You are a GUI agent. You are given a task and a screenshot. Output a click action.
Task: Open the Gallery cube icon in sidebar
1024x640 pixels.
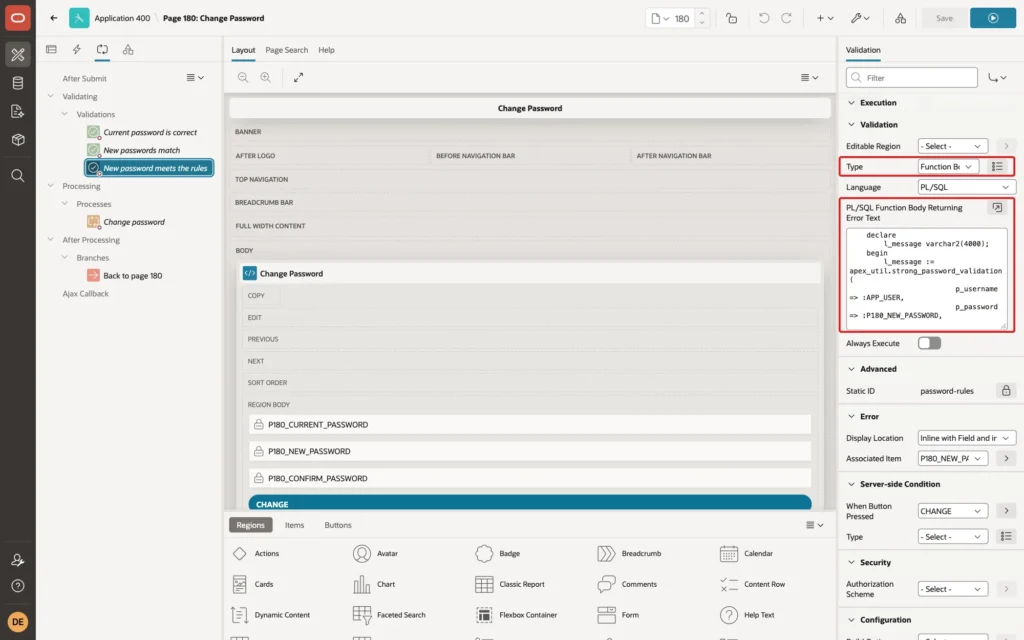[18, 139]
